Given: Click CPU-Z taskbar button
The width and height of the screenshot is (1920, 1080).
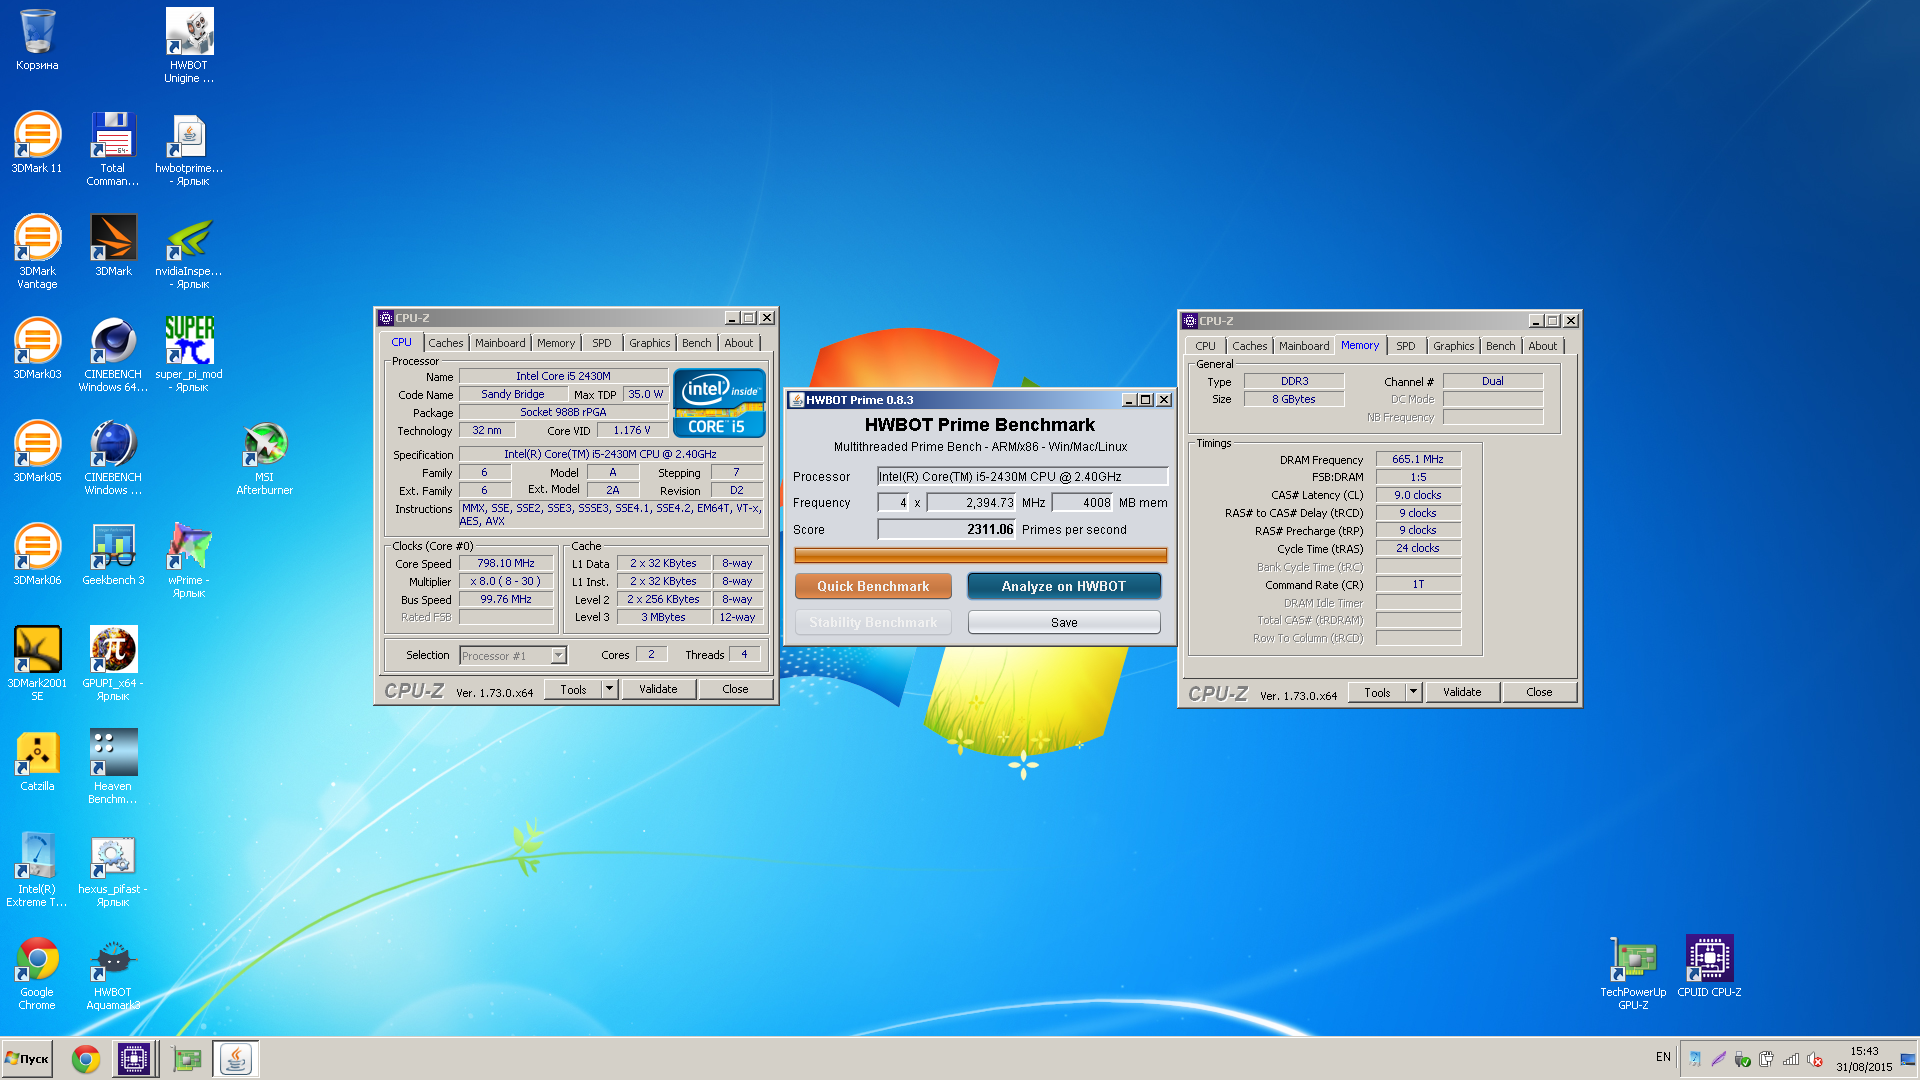Looking at the screenshot, I should 134,1059.
